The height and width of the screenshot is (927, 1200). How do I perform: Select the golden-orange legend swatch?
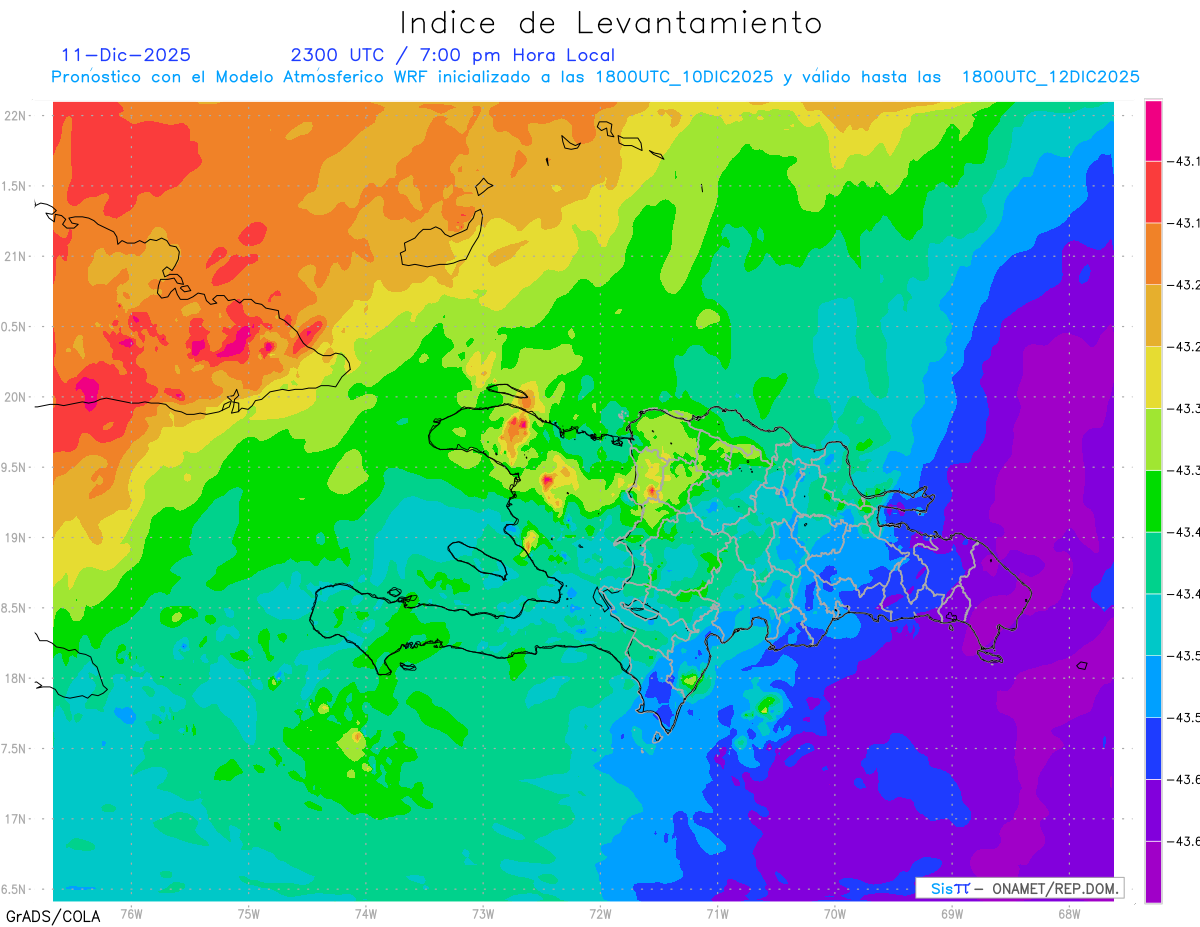(1153, 315)
